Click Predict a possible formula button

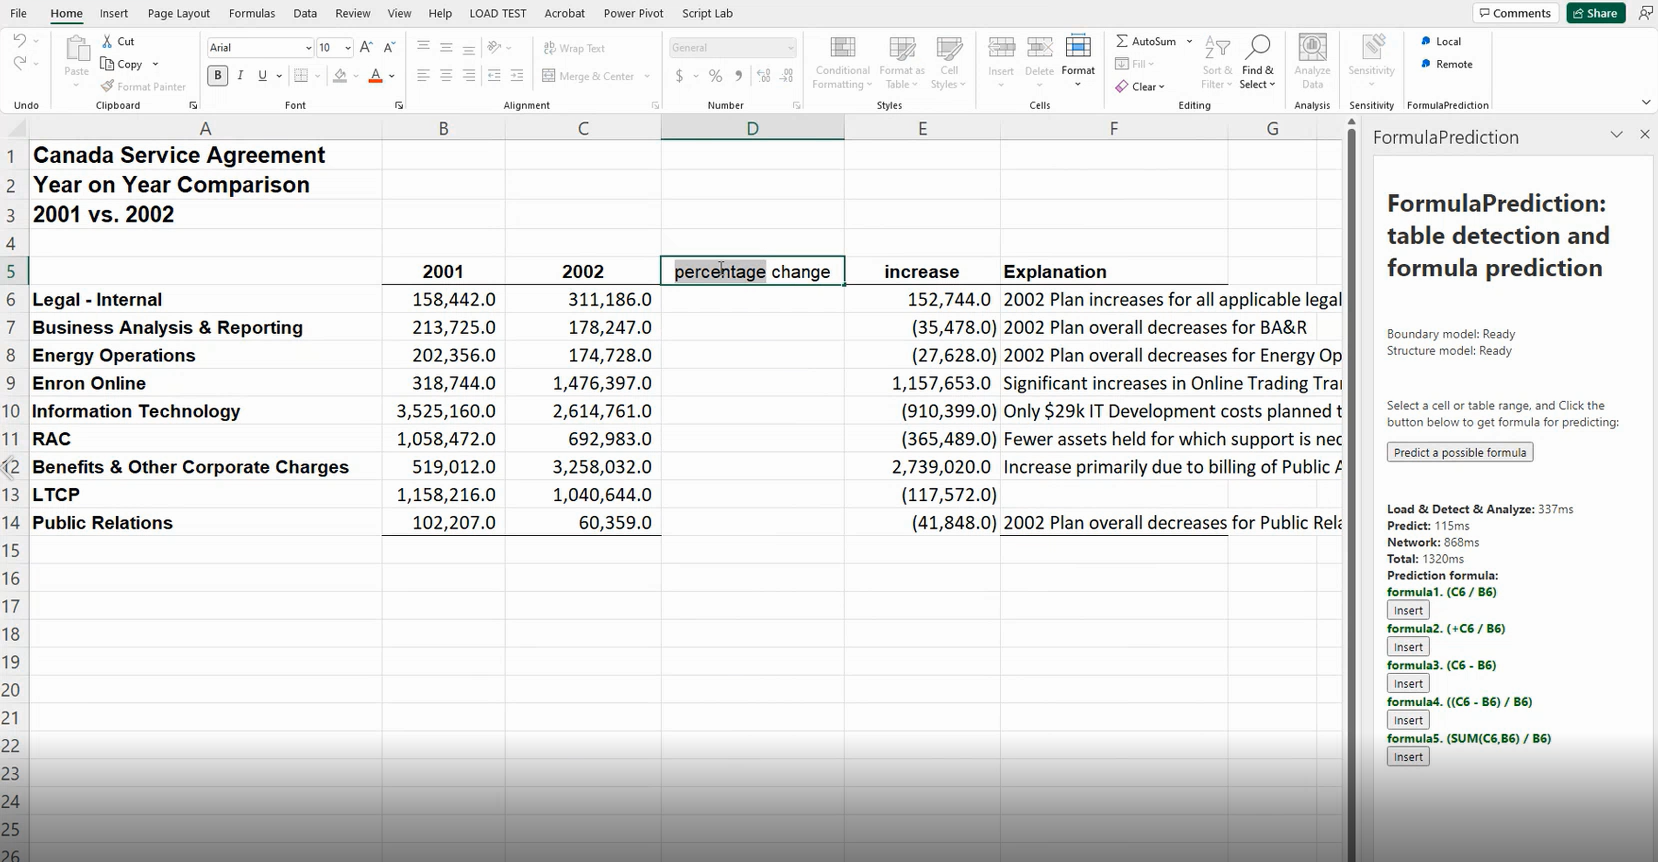click(1460, 452)
